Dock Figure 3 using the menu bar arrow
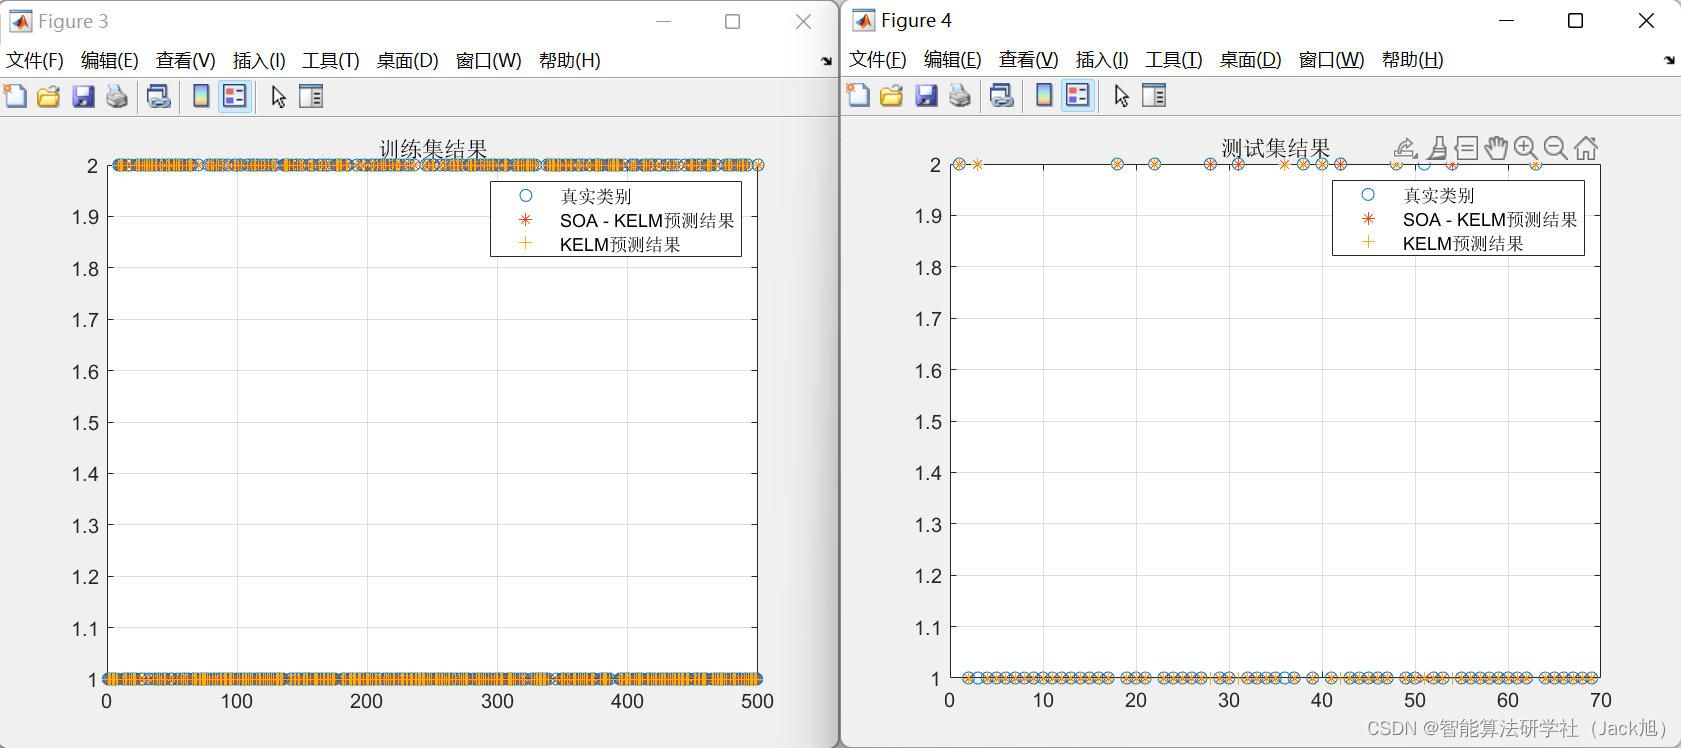Viewport: 1681px width, 748px height. click(826, 61)
